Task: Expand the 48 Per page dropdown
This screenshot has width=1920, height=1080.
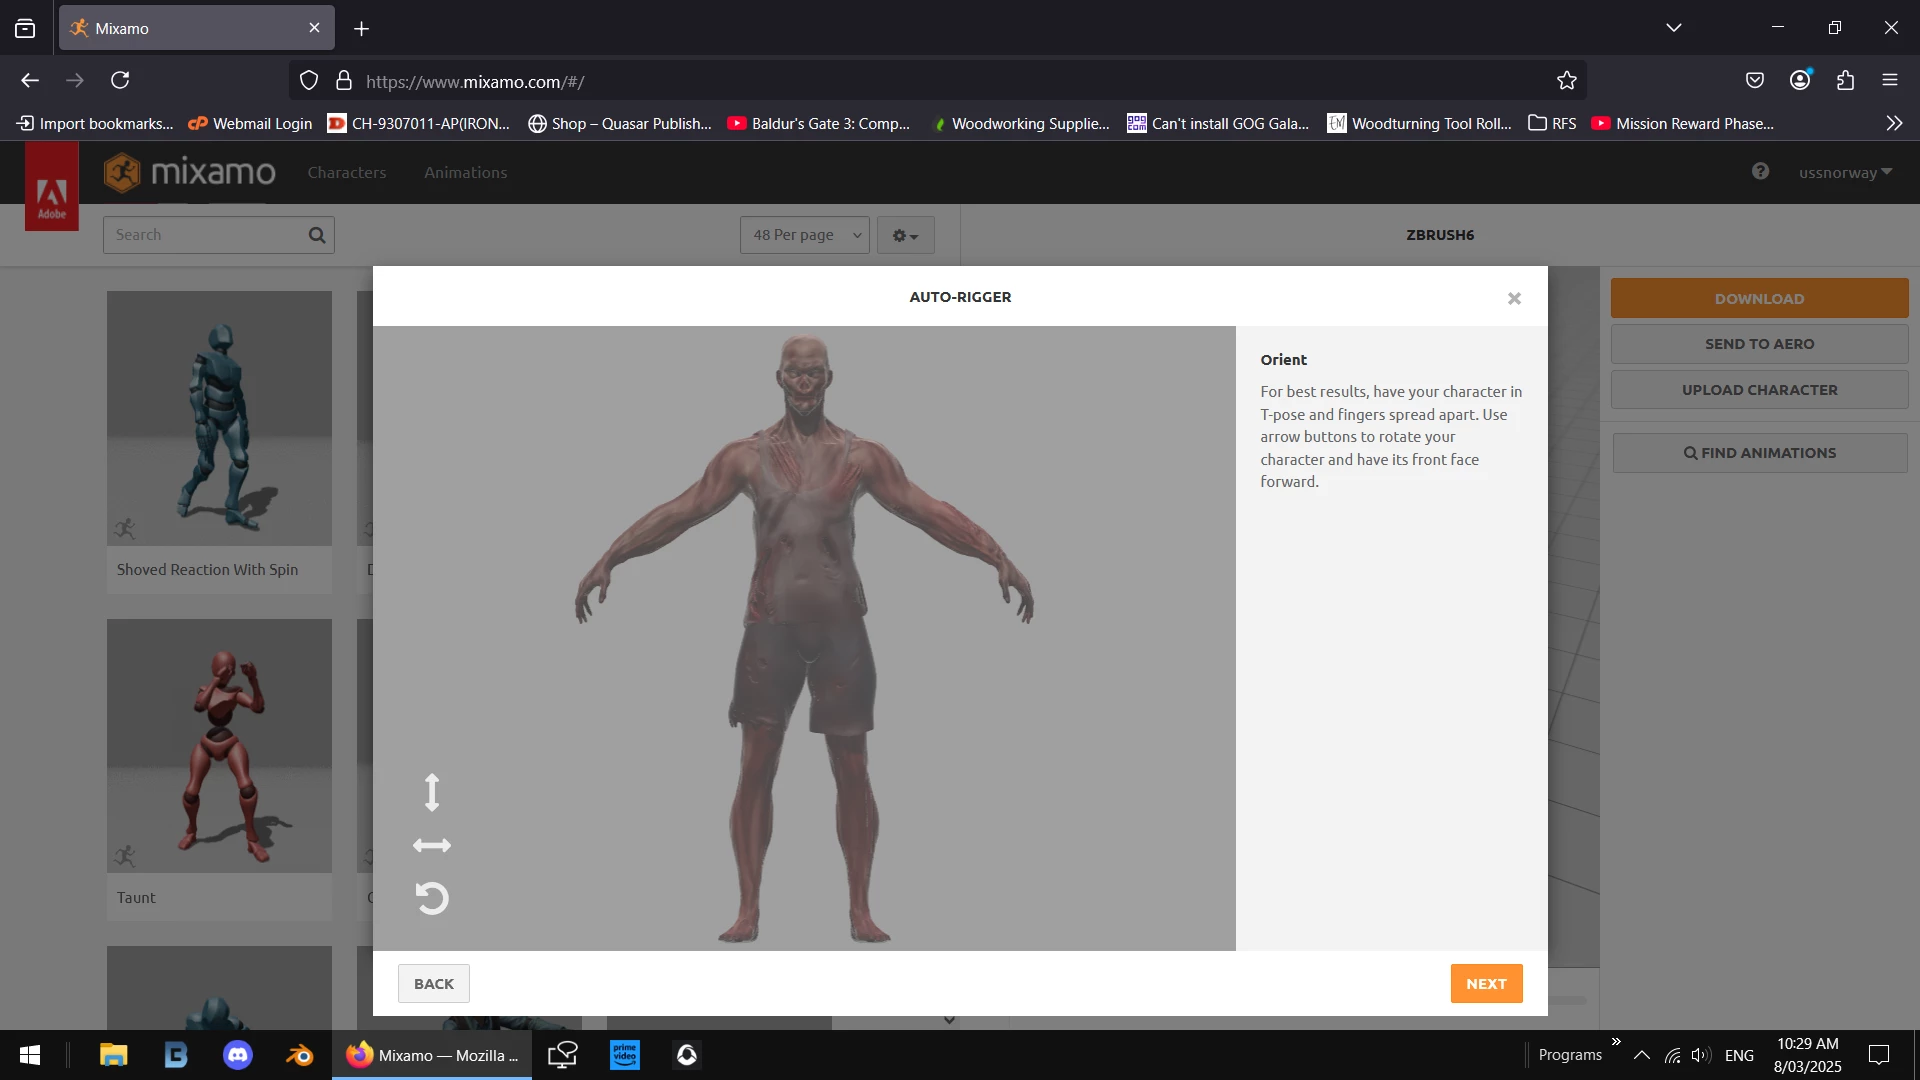Action: [x=805, y=235]
